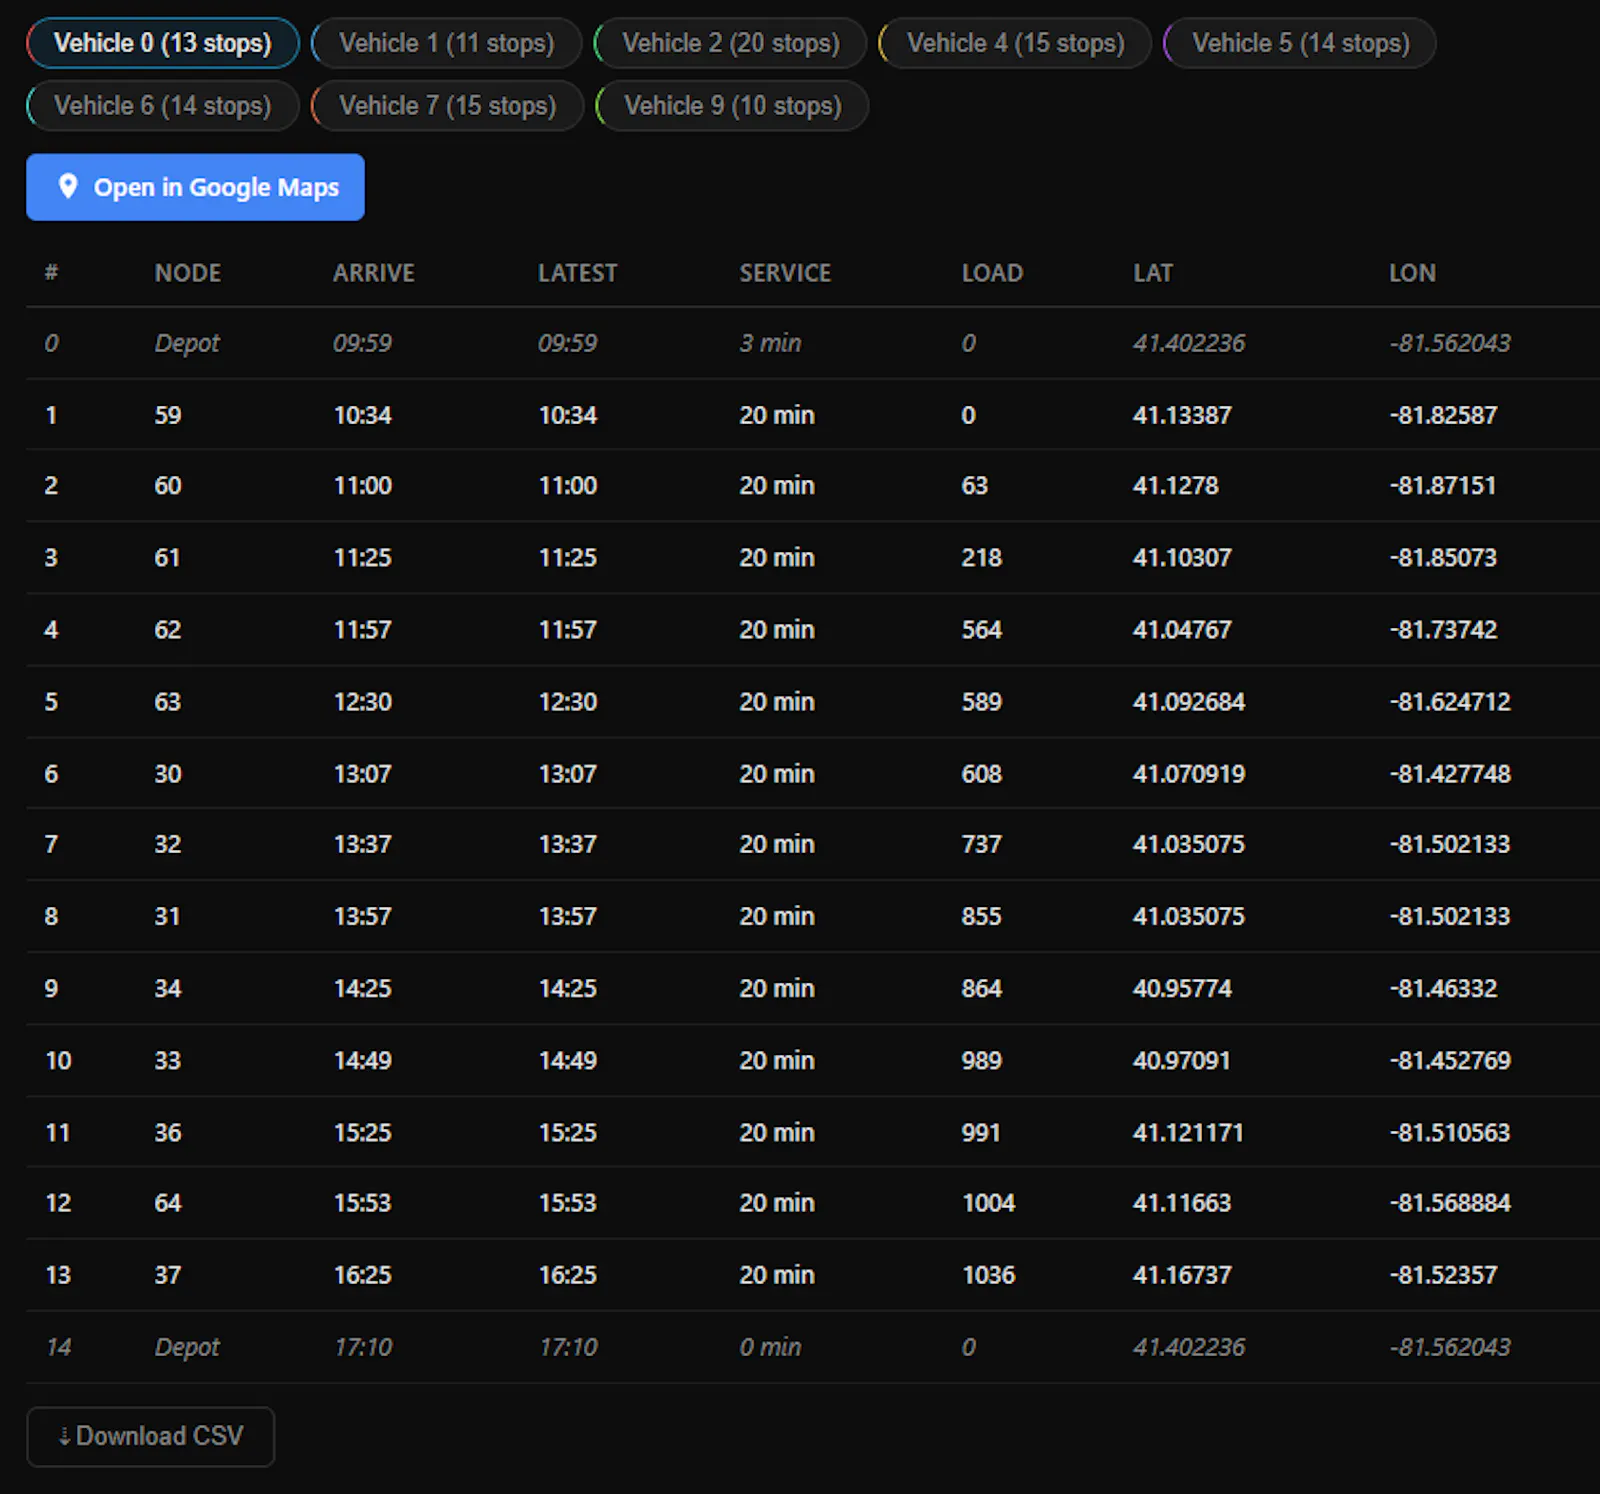This screenshot has height=1494, width=1600.
Task: Click arrive time 11:57
Action: pos(362,630)
